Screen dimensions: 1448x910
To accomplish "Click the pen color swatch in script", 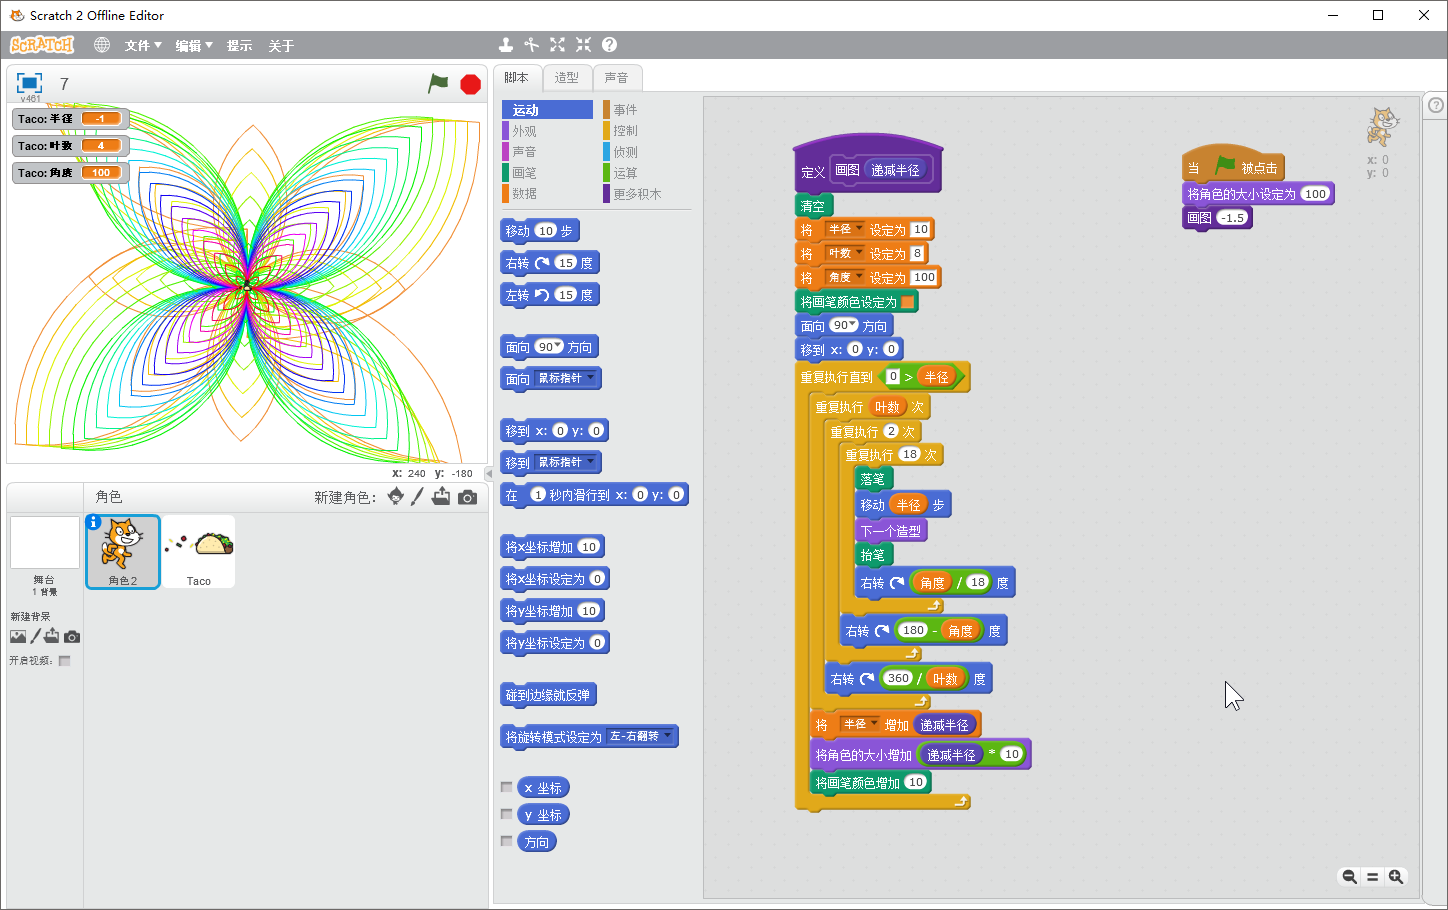I will coord(908,302).
